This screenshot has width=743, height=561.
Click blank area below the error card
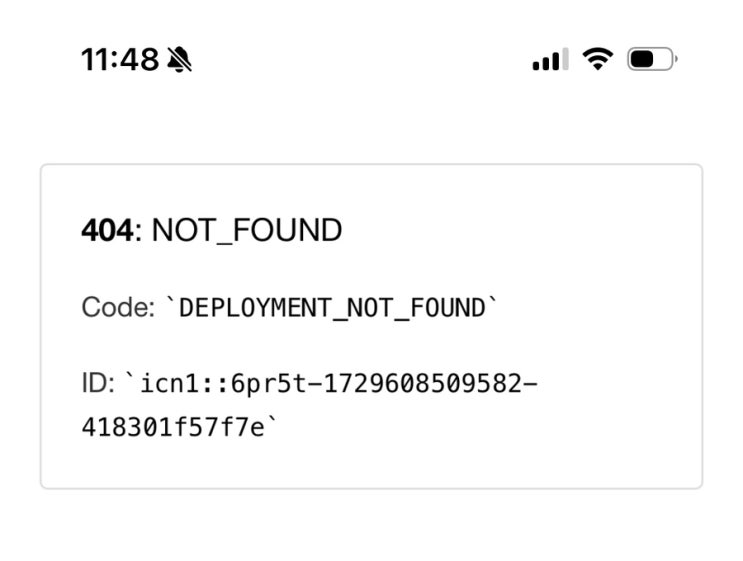pyautogui.click(x=371, y=525)
